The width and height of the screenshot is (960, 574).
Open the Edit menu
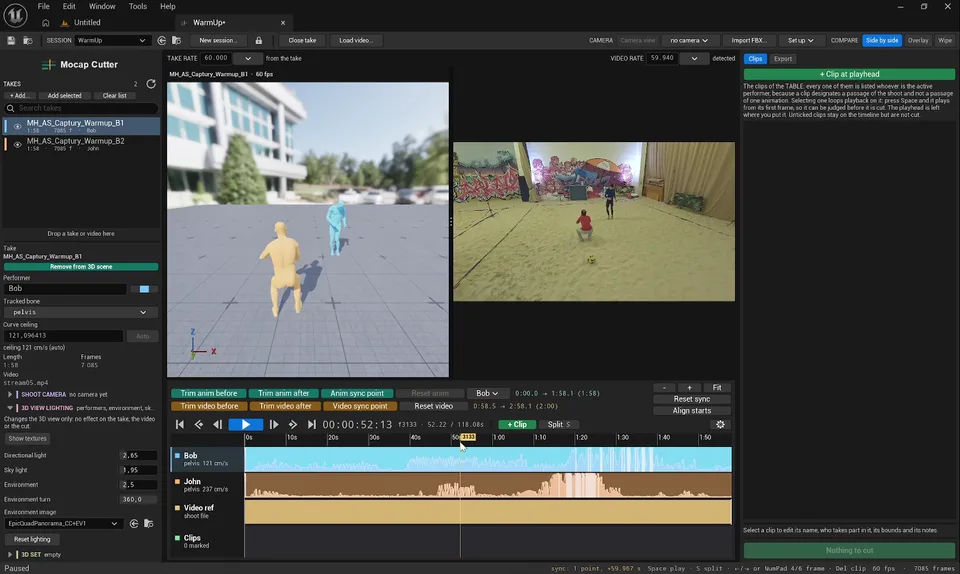tap(69, 6)
